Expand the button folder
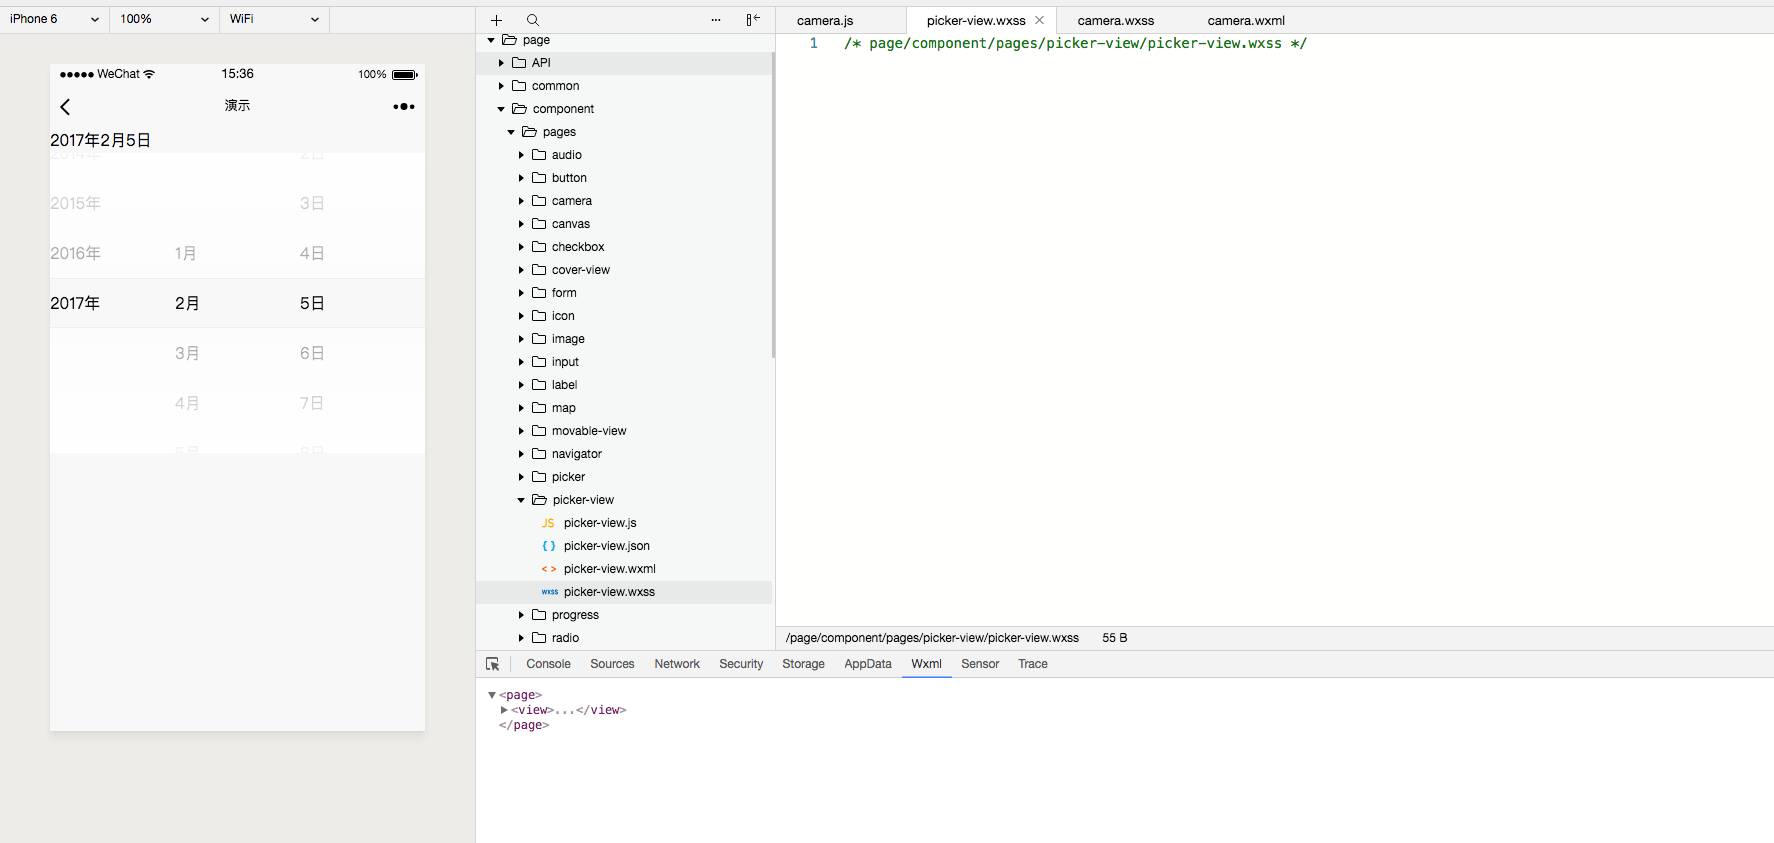Screen dimensions: 1774x843 point(521,178)
